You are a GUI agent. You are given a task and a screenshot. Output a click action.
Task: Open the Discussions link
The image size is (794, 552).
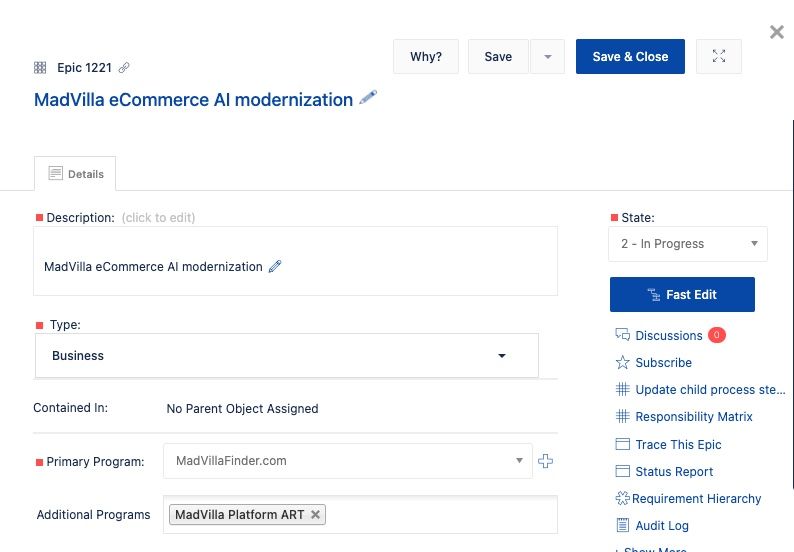pyautogui.click(x=668, y=335)
